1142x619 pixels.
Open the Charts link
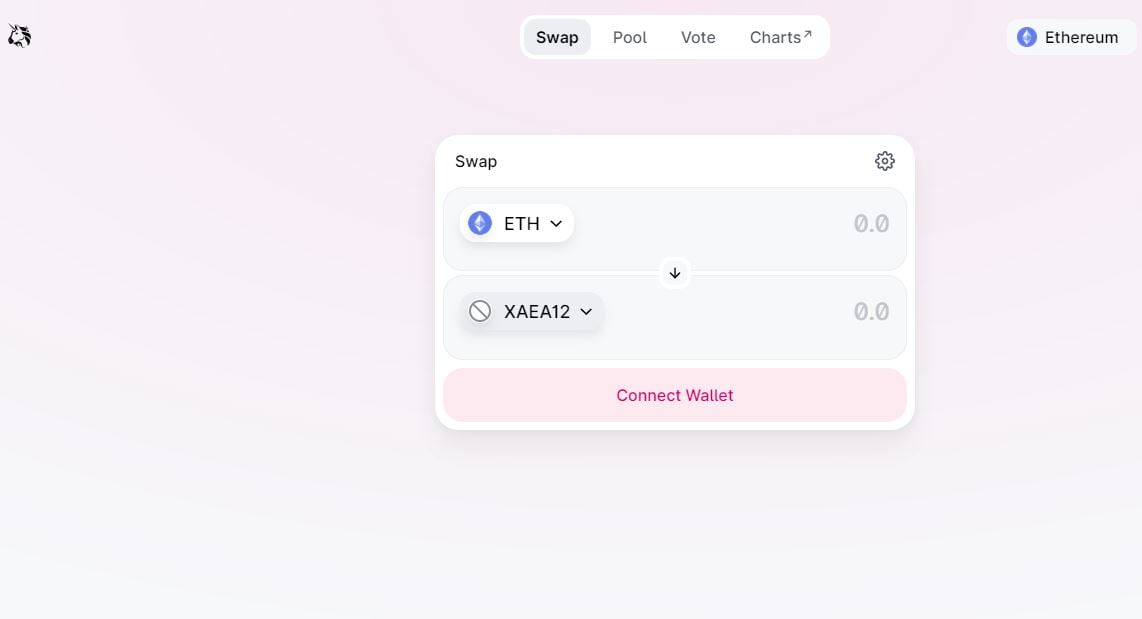click(x=775, y=37)
